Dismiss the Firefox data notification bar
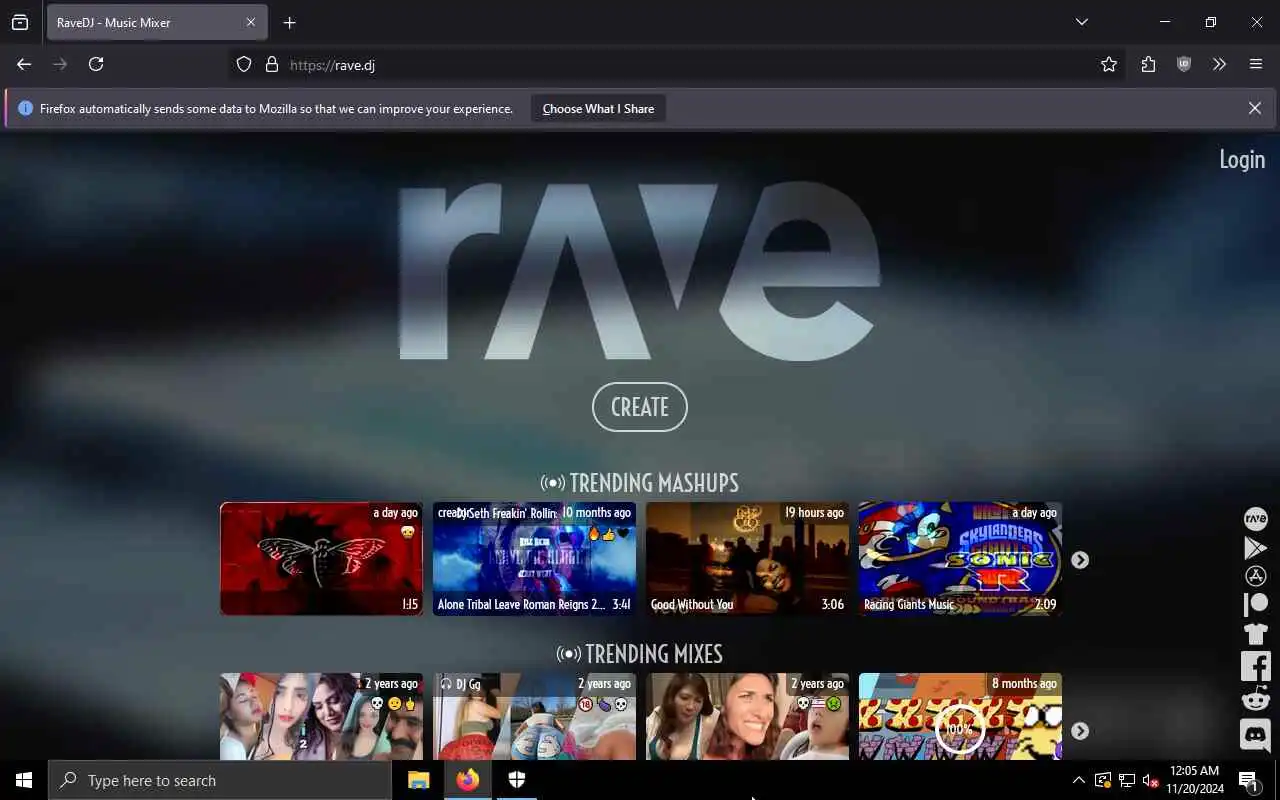This screenshot has width=1280, height=800. pos(1254,108)
